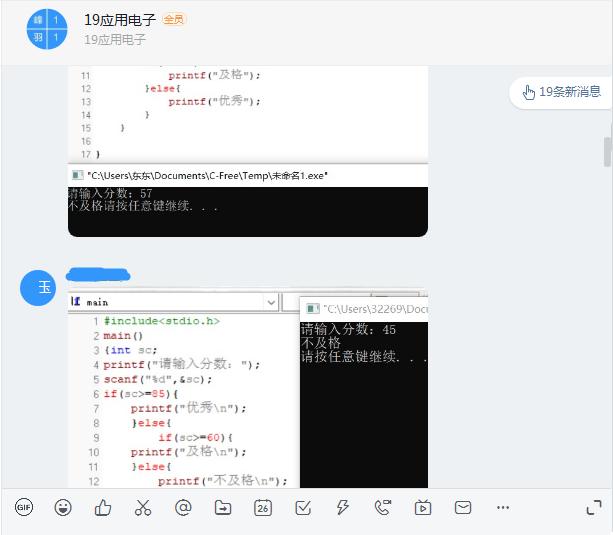Send a thumbs-up like
Screen dimensions: 613x535
(103, 508)
